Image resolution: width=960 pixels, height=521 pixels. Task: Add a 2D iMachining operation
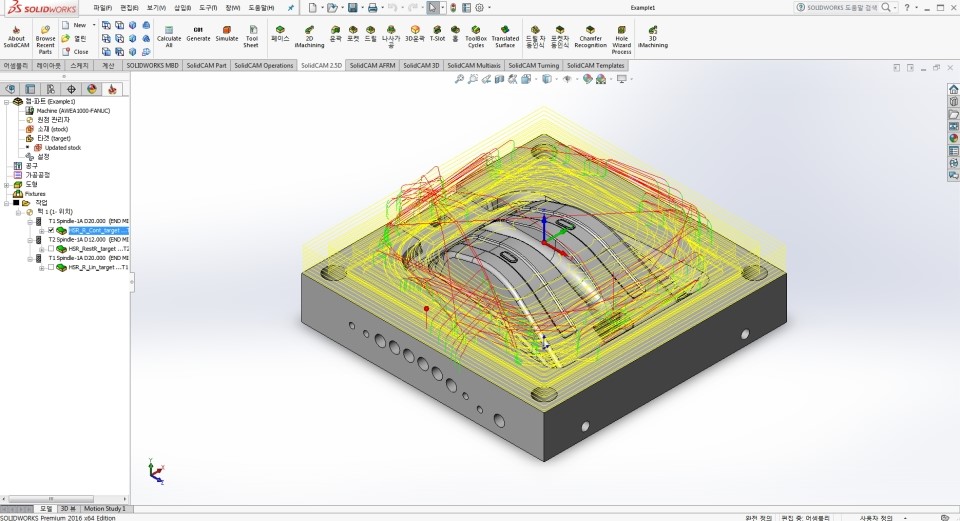click(x=309, y=37)
